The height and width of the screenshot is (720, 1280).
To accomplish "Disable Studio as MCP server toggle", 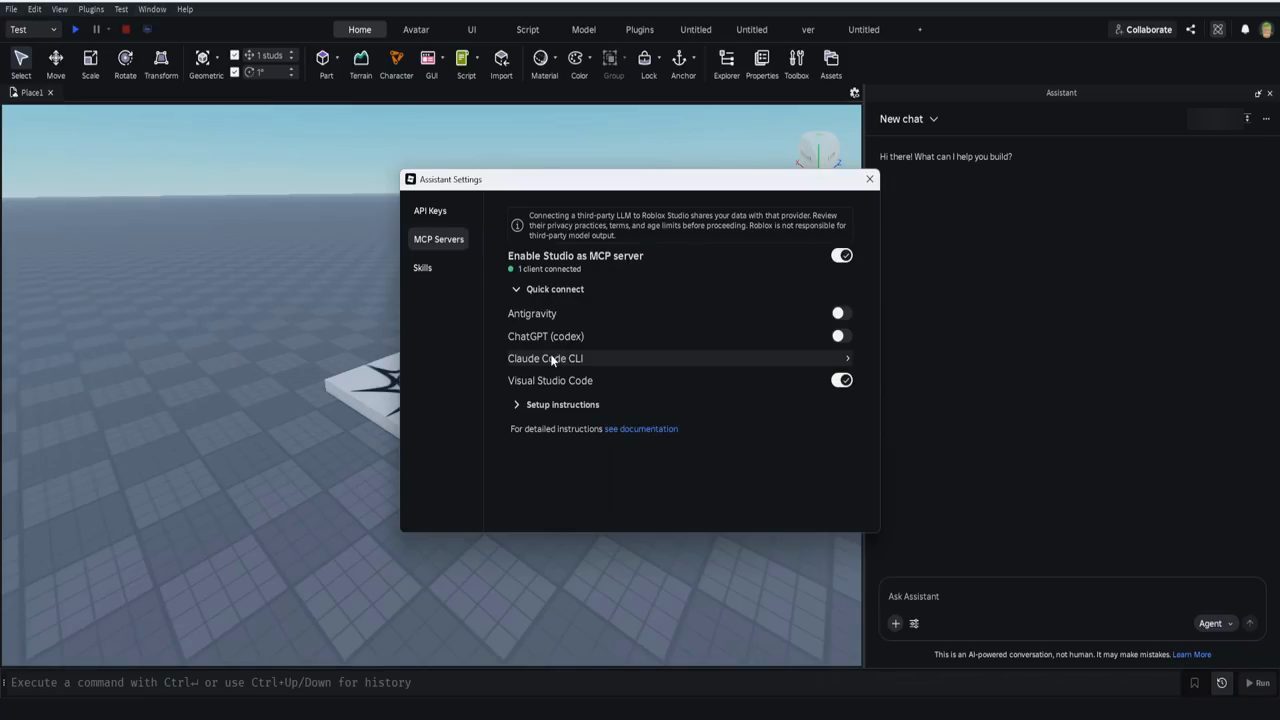I will pos(842,256).
